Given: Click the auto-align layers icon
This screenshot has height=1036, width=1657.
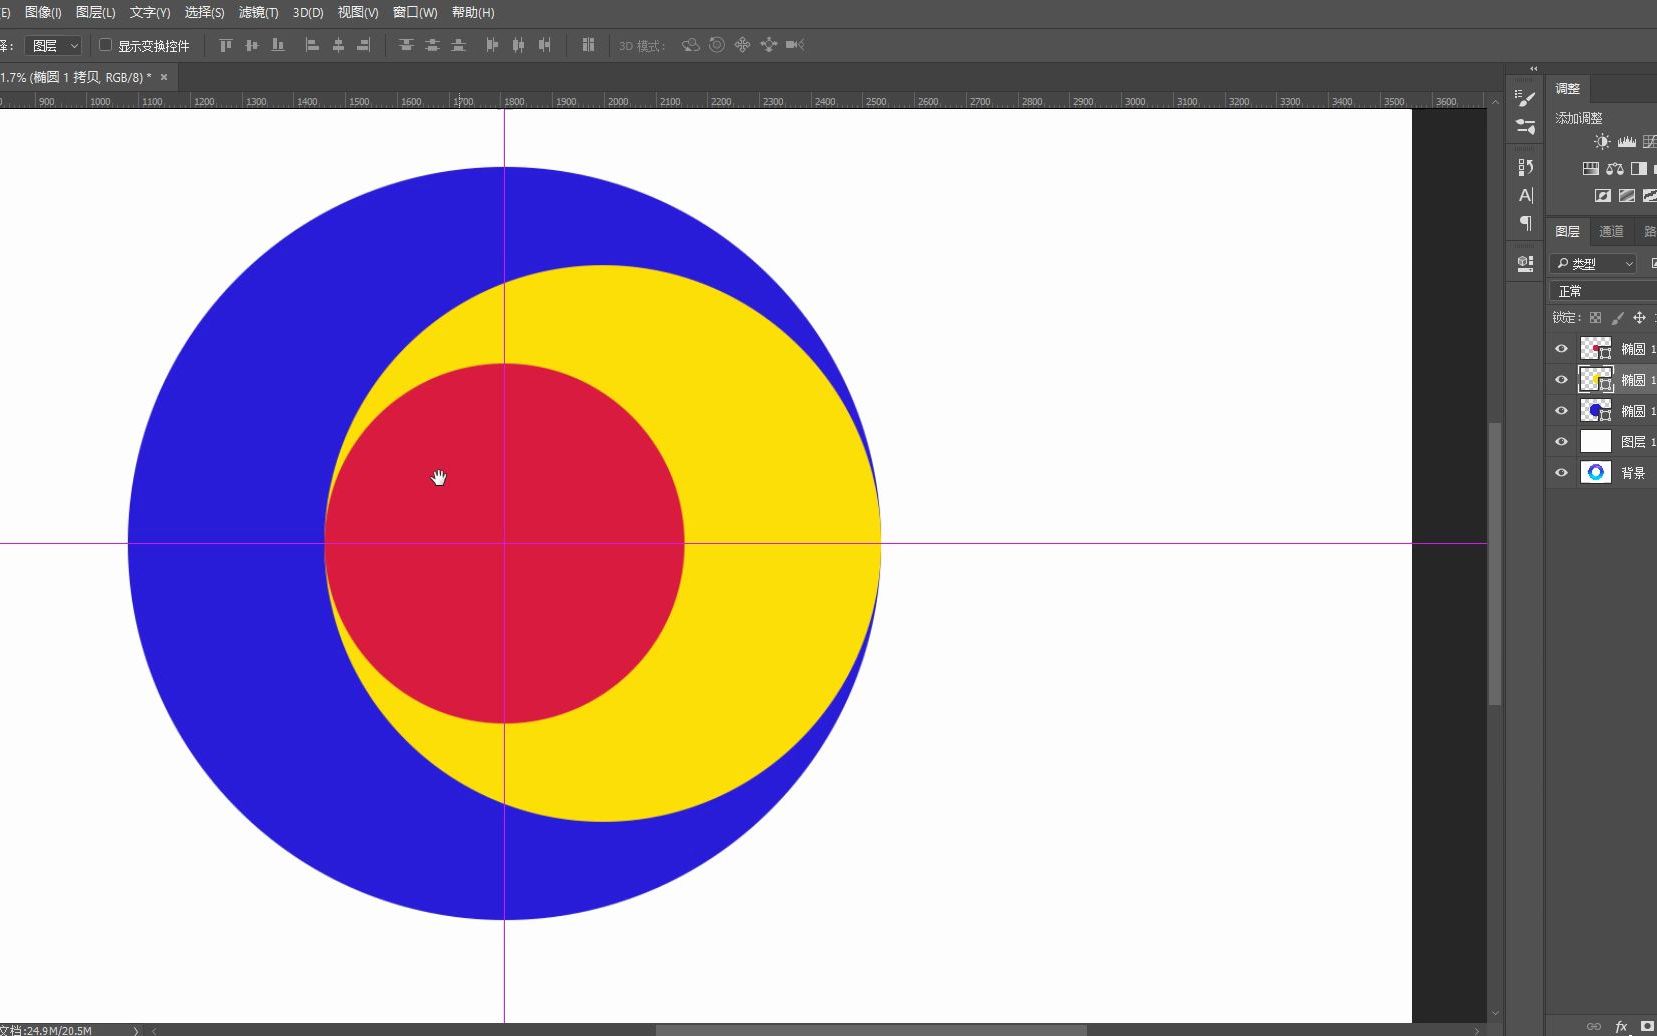Looking at the screenshot, I should (x=588, y=45).
